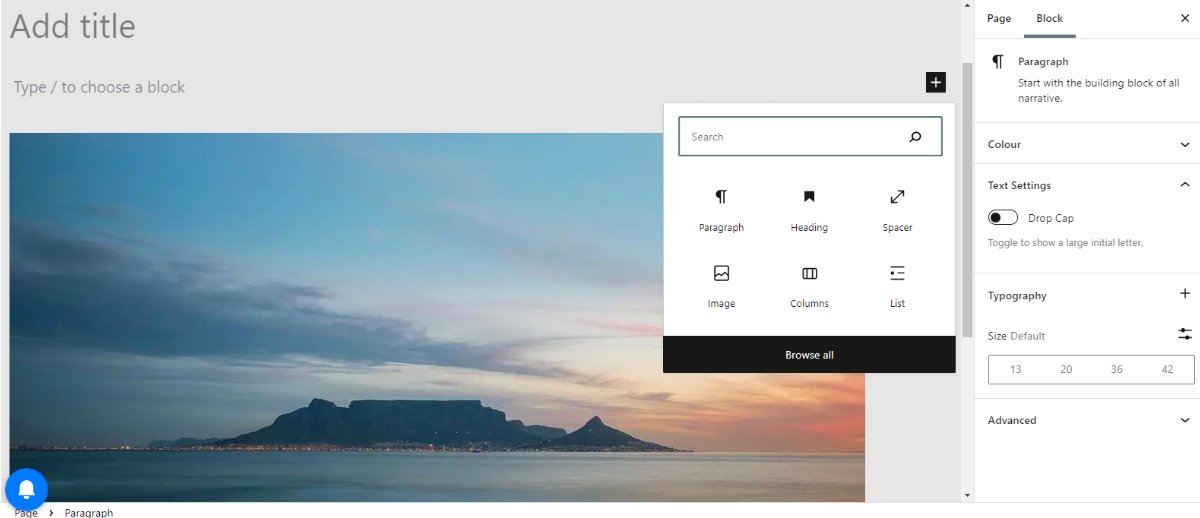Screen dimensions: 1200x518
Task: Click Browse all blocks button
Action: pyautogui.click(x=809, y=355)
